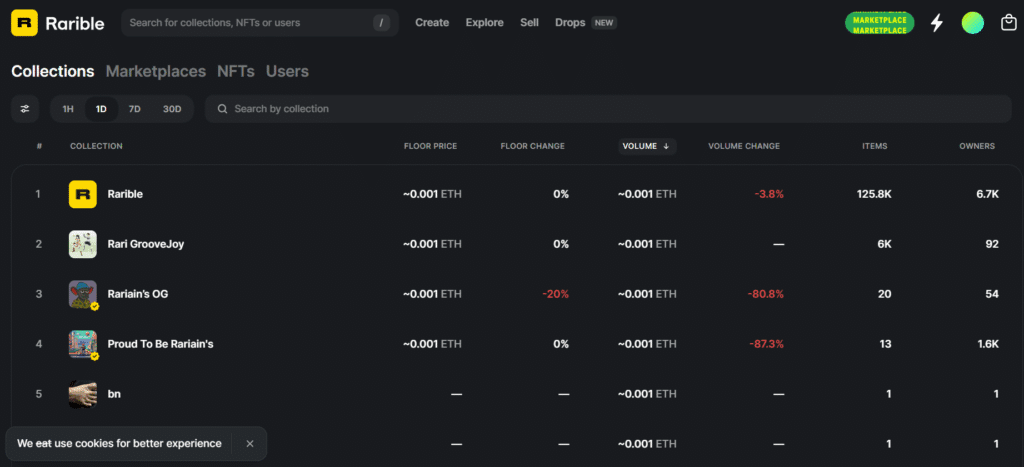Image resolution: width=1024 pixels, height=467 pixels.
Task: Open the Sell menu item
Action: pos(530,23)
